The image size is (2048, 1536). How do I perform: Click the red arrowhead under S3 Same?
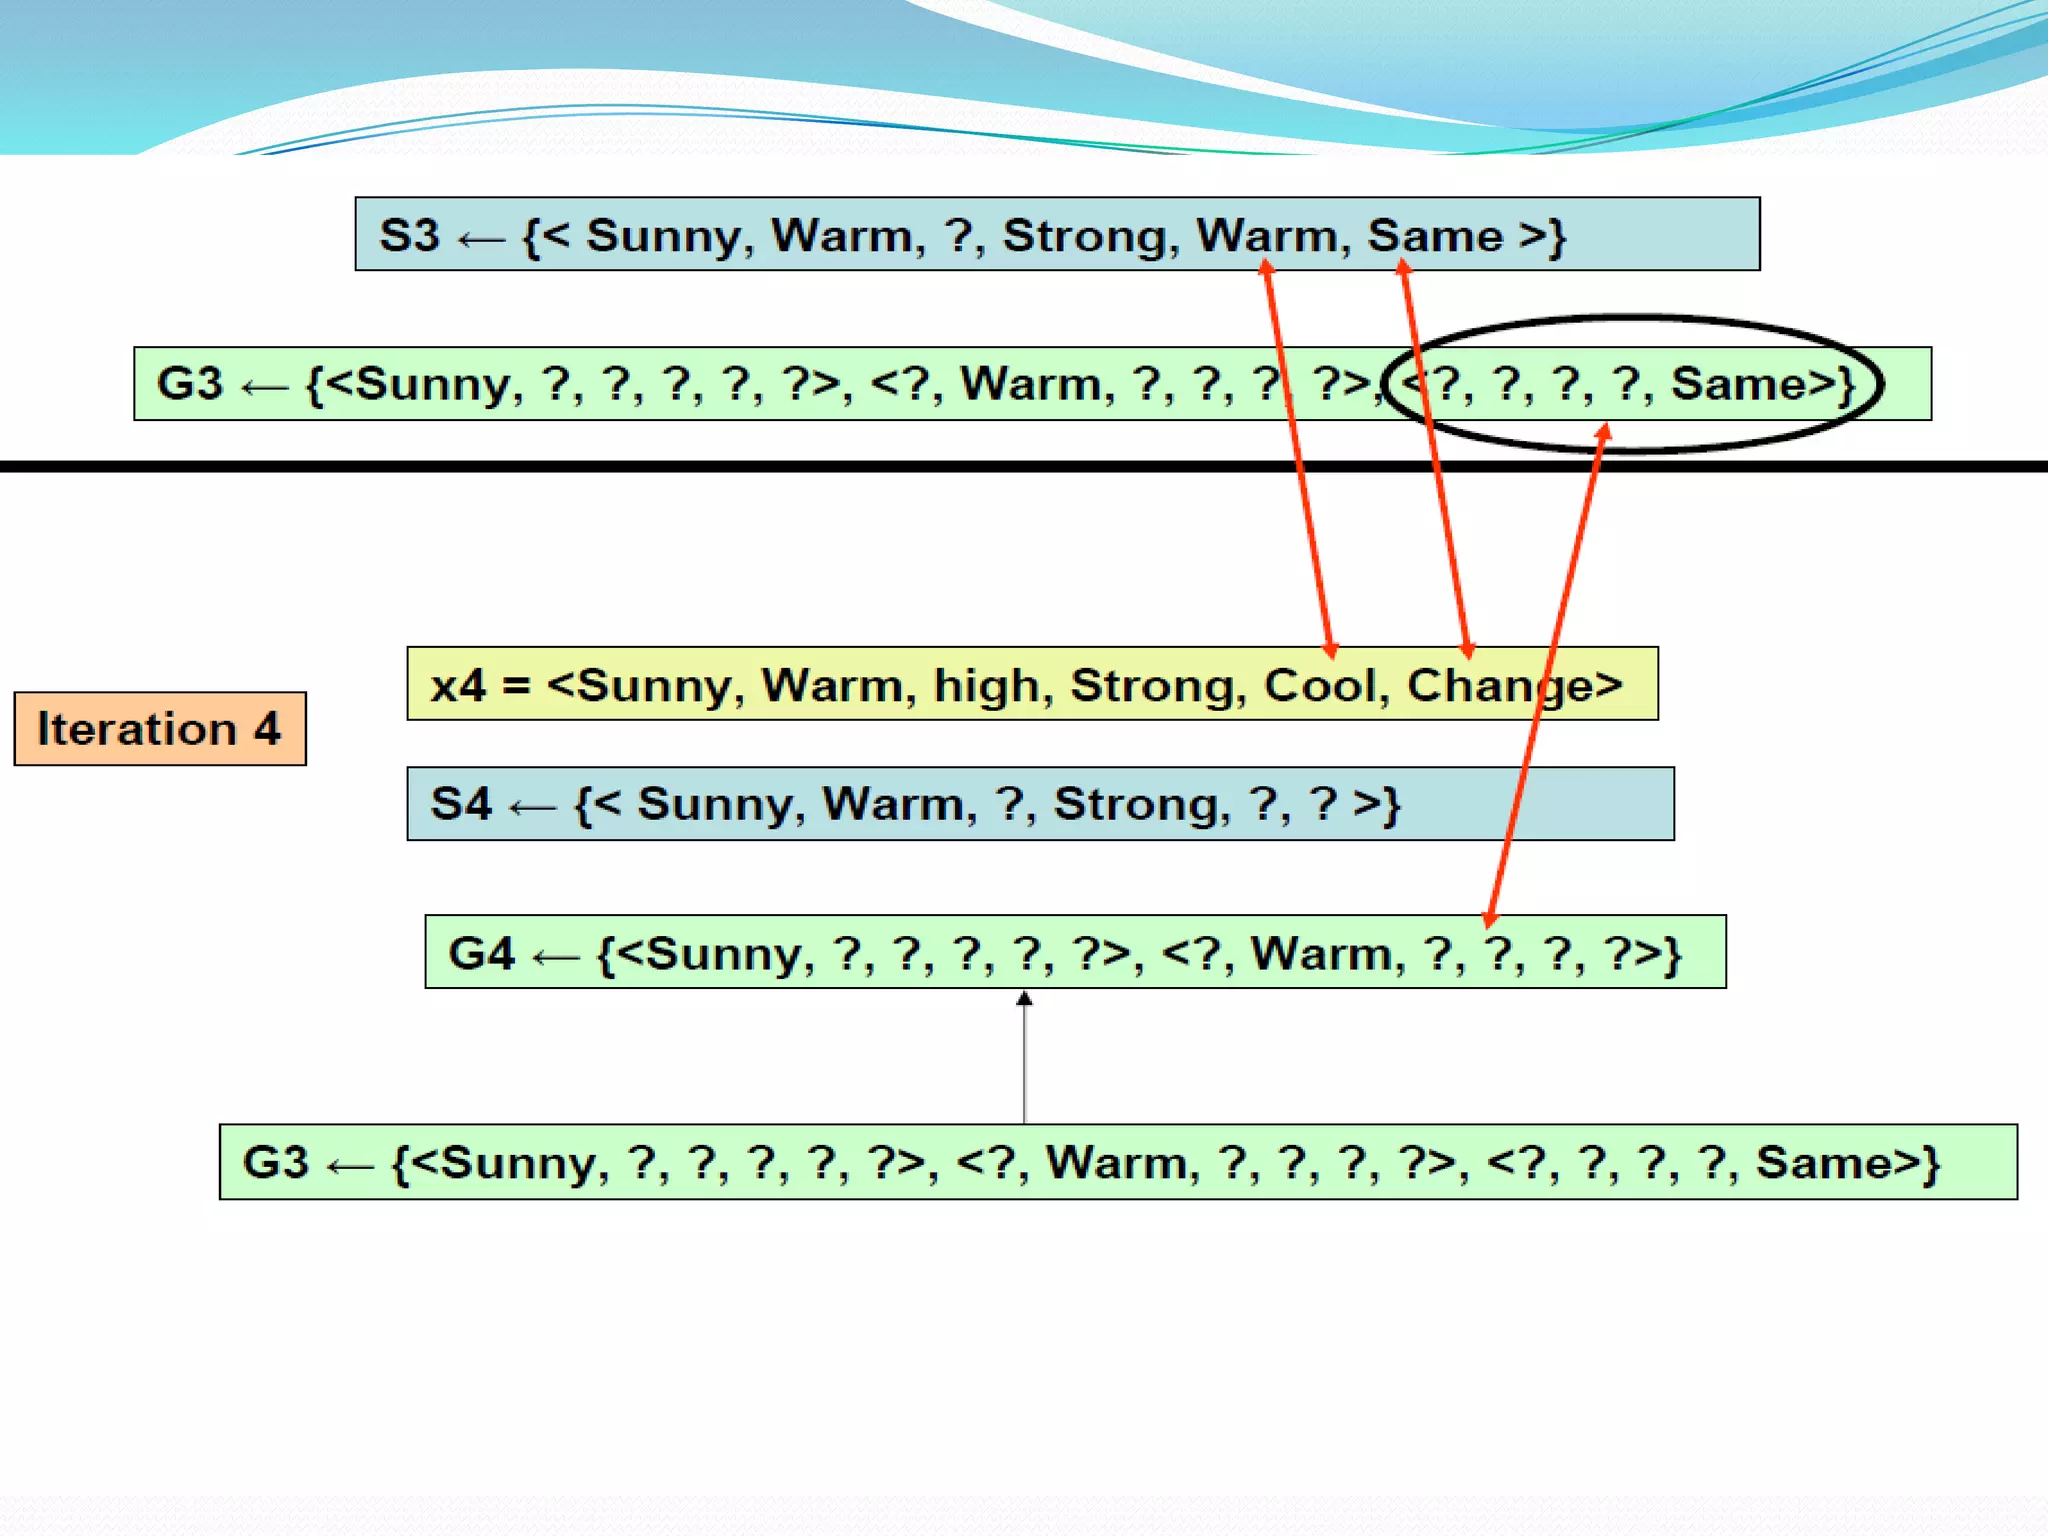pos(1403,268)
